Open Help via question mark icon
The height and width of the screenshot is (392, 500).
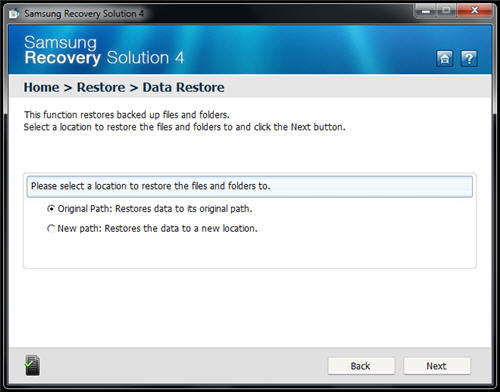click(469, 59)
